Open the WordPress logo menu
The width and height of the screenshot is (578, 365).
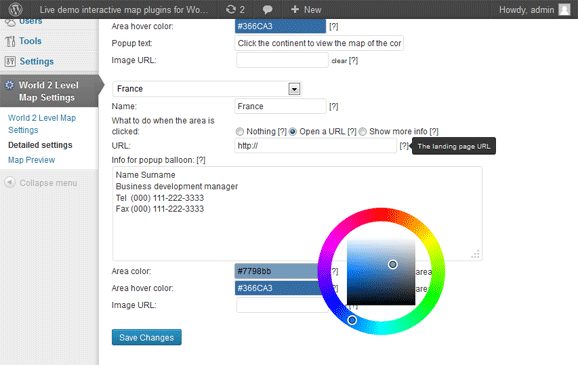(15, 9)
